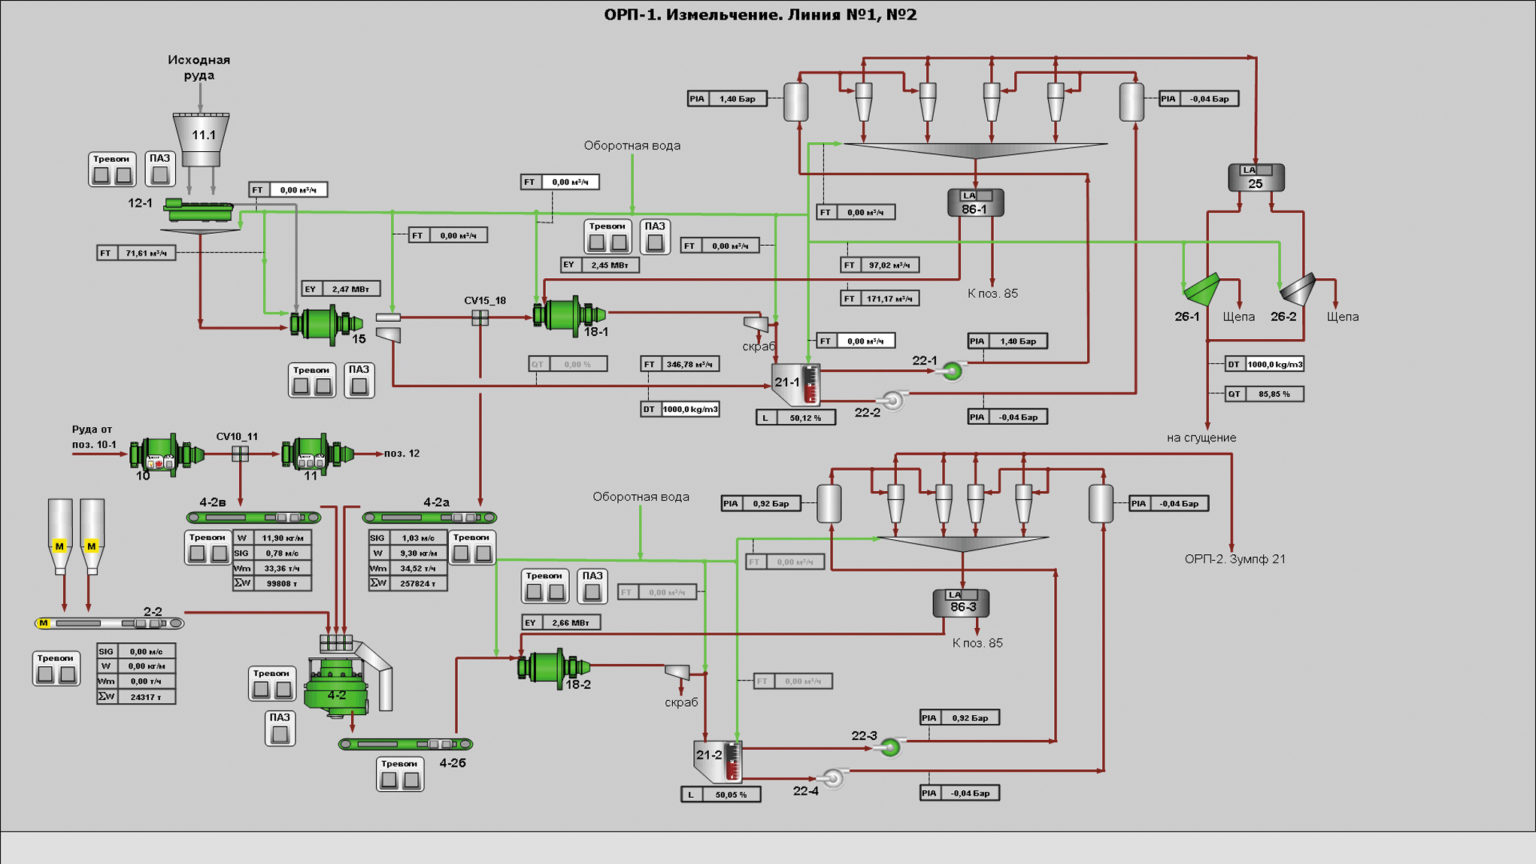This screenshot has width=1536, height=864.
Task: Select conveyor 4-2в belt icon
Action: 254,517
